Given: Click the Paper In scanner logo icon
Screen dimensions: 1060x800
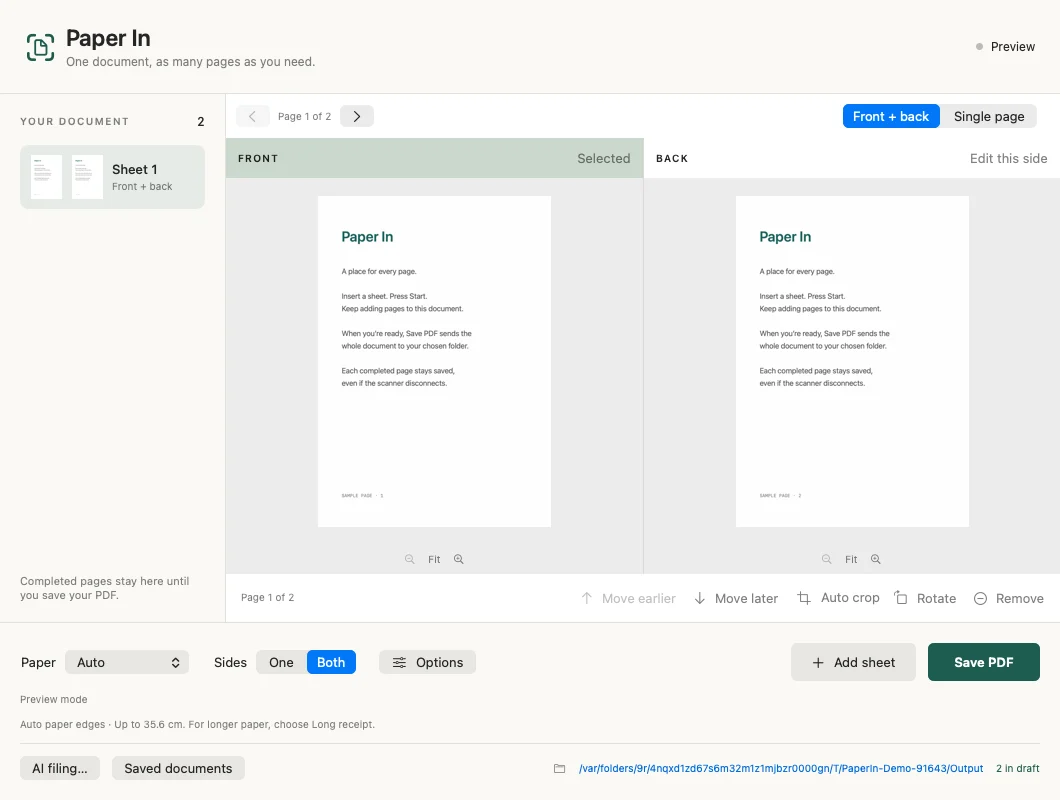Looking at the screenshot, I should (41, 47).
